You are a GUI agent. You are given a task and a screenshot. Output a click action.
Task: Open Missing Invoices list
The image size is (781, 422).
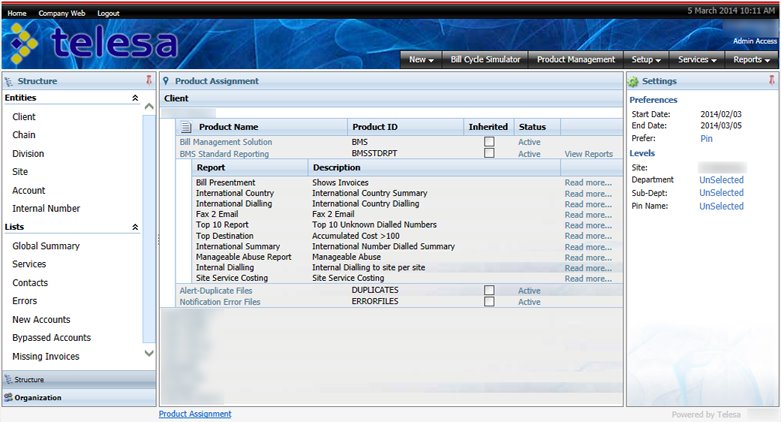45,356
